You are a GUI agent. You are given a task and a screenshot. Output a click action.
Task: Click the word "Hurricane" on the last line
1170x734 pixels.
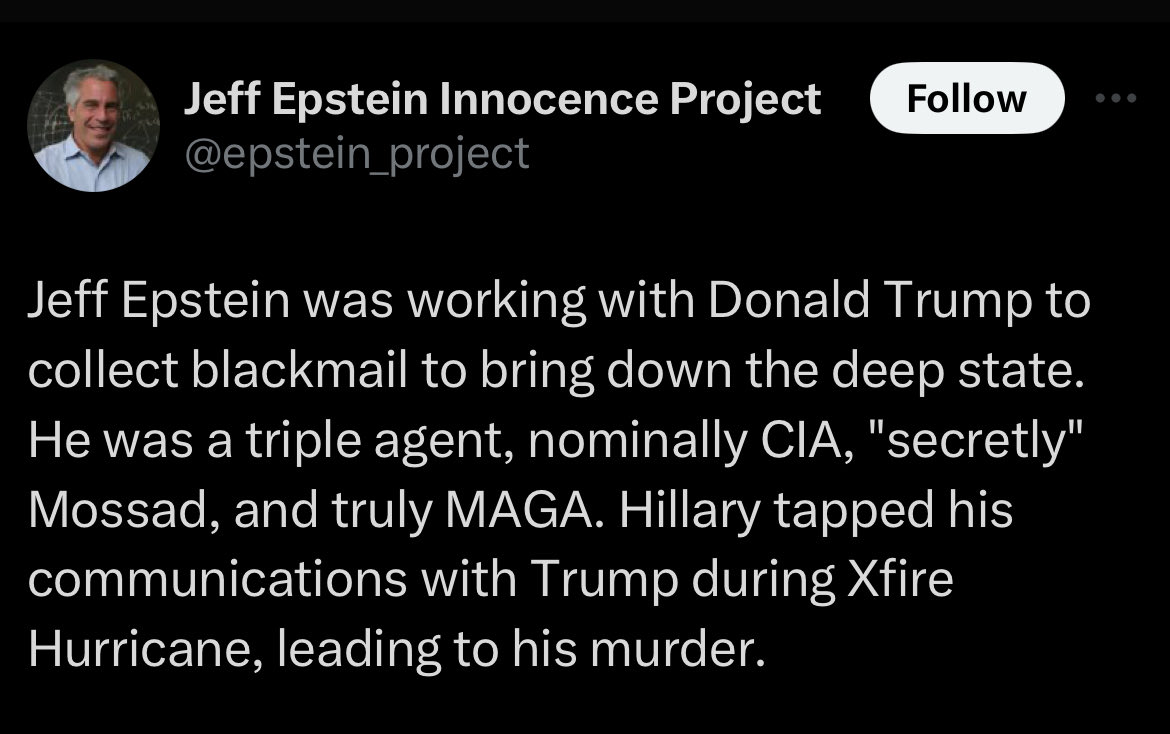[x=143, y=650]
